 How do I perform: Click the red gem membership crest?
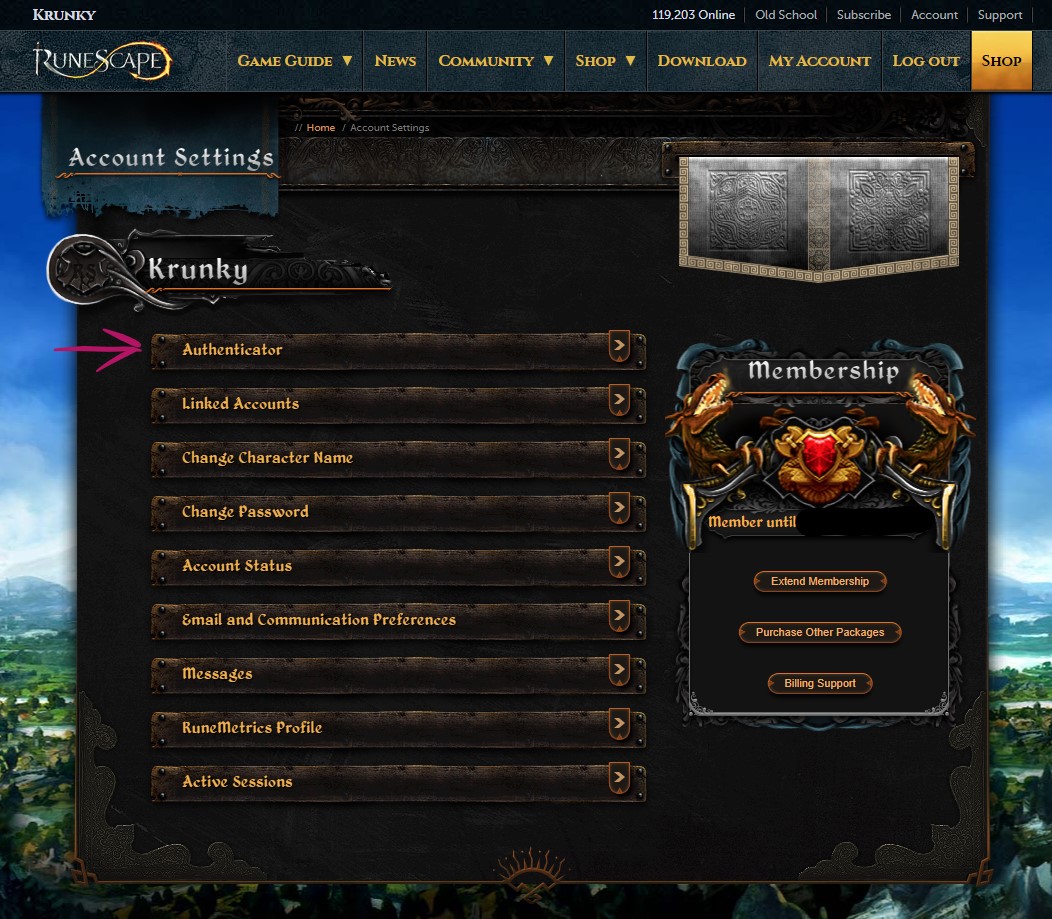pyautogui.click(x=819, y=456)
